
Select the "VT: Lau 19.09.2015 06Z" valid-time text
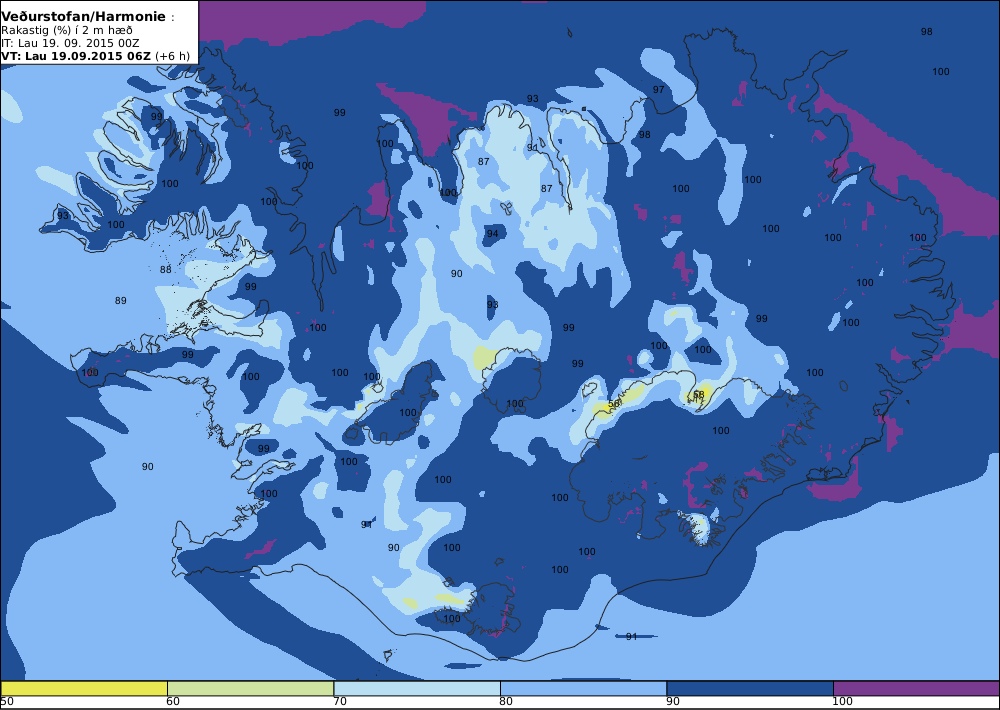[x=75, y=55]
